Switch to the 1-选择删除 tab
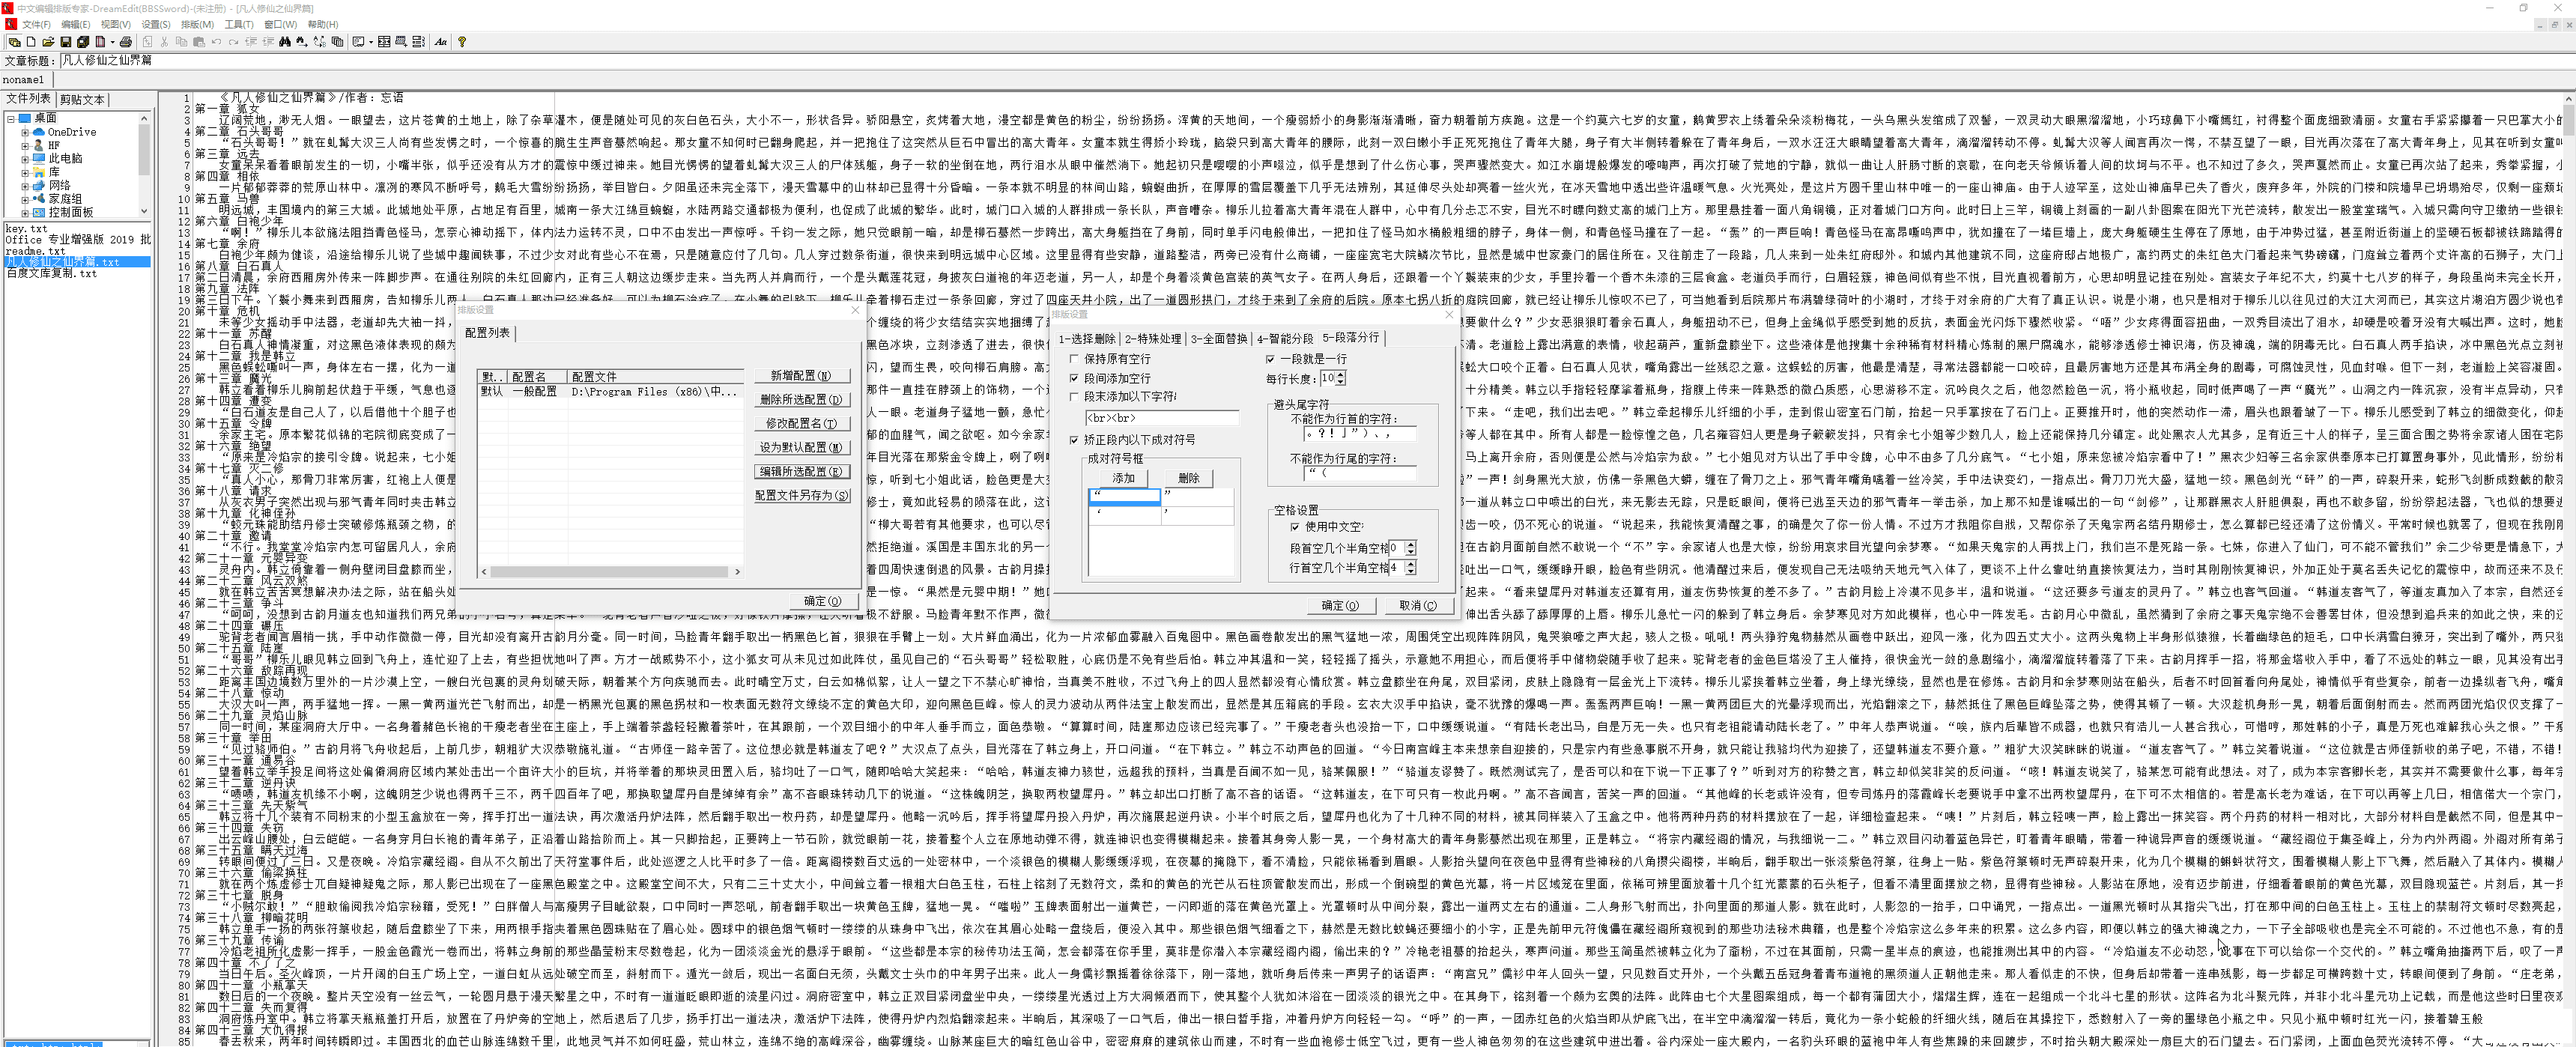This screenshot has height=1047, width=2576. [x=1087, y=338]
